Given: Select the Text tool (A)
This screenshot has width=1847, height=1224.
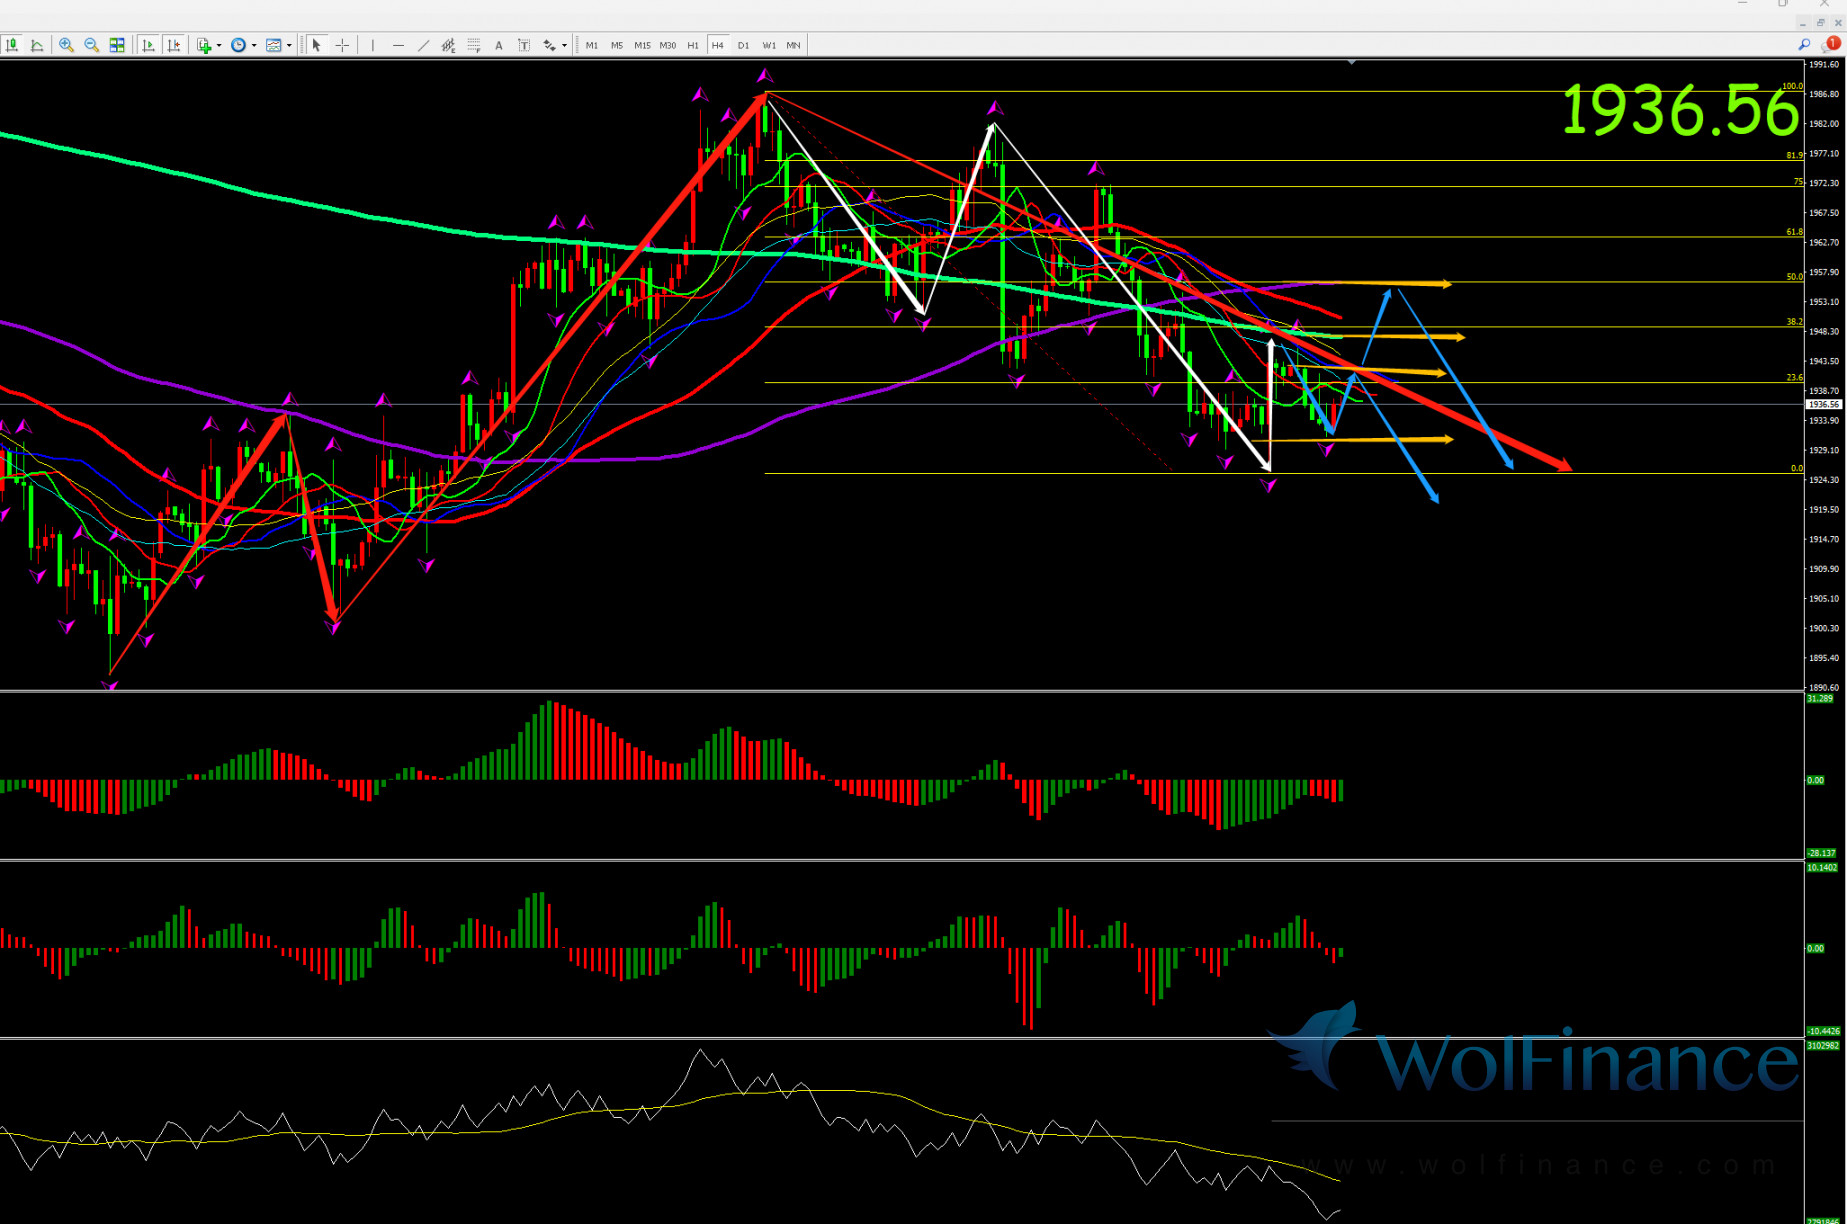Looking at the screenshot, I should pyautogui.click(x=499, y=45).
